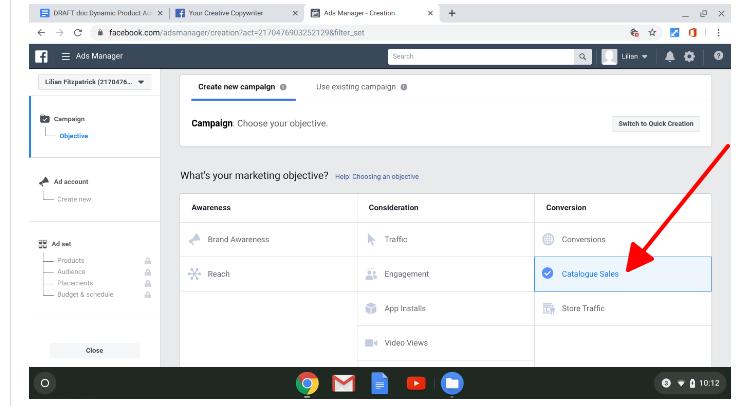Click Create new under Ad account
Viewport: 748px width, 406px height.
pyautogui.click(x=74, y=199)
